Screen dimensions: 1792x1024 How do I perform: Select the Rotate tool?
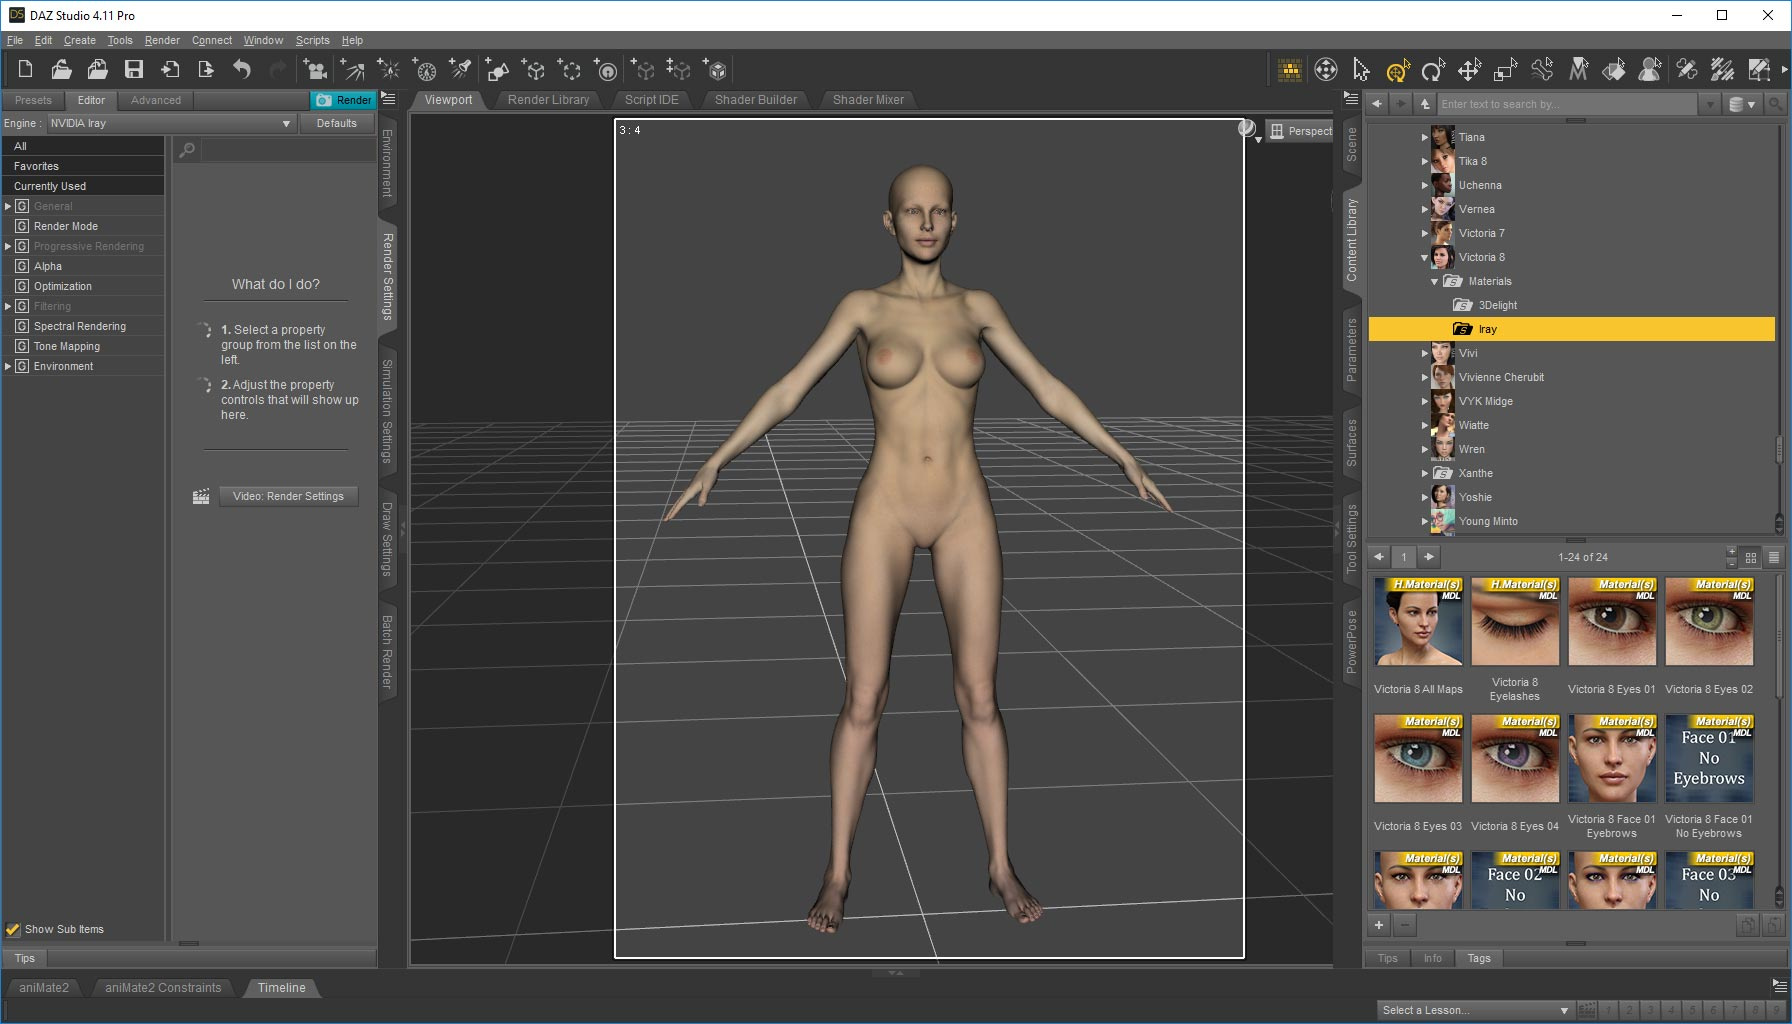1433,69
